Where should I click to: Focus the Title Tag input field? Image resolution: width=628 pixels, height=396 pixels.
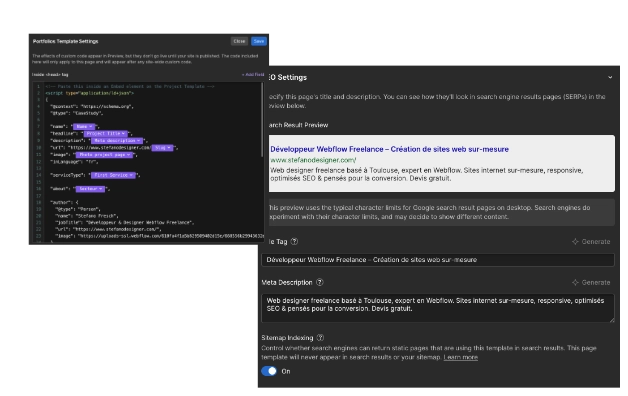click(438, 260)
